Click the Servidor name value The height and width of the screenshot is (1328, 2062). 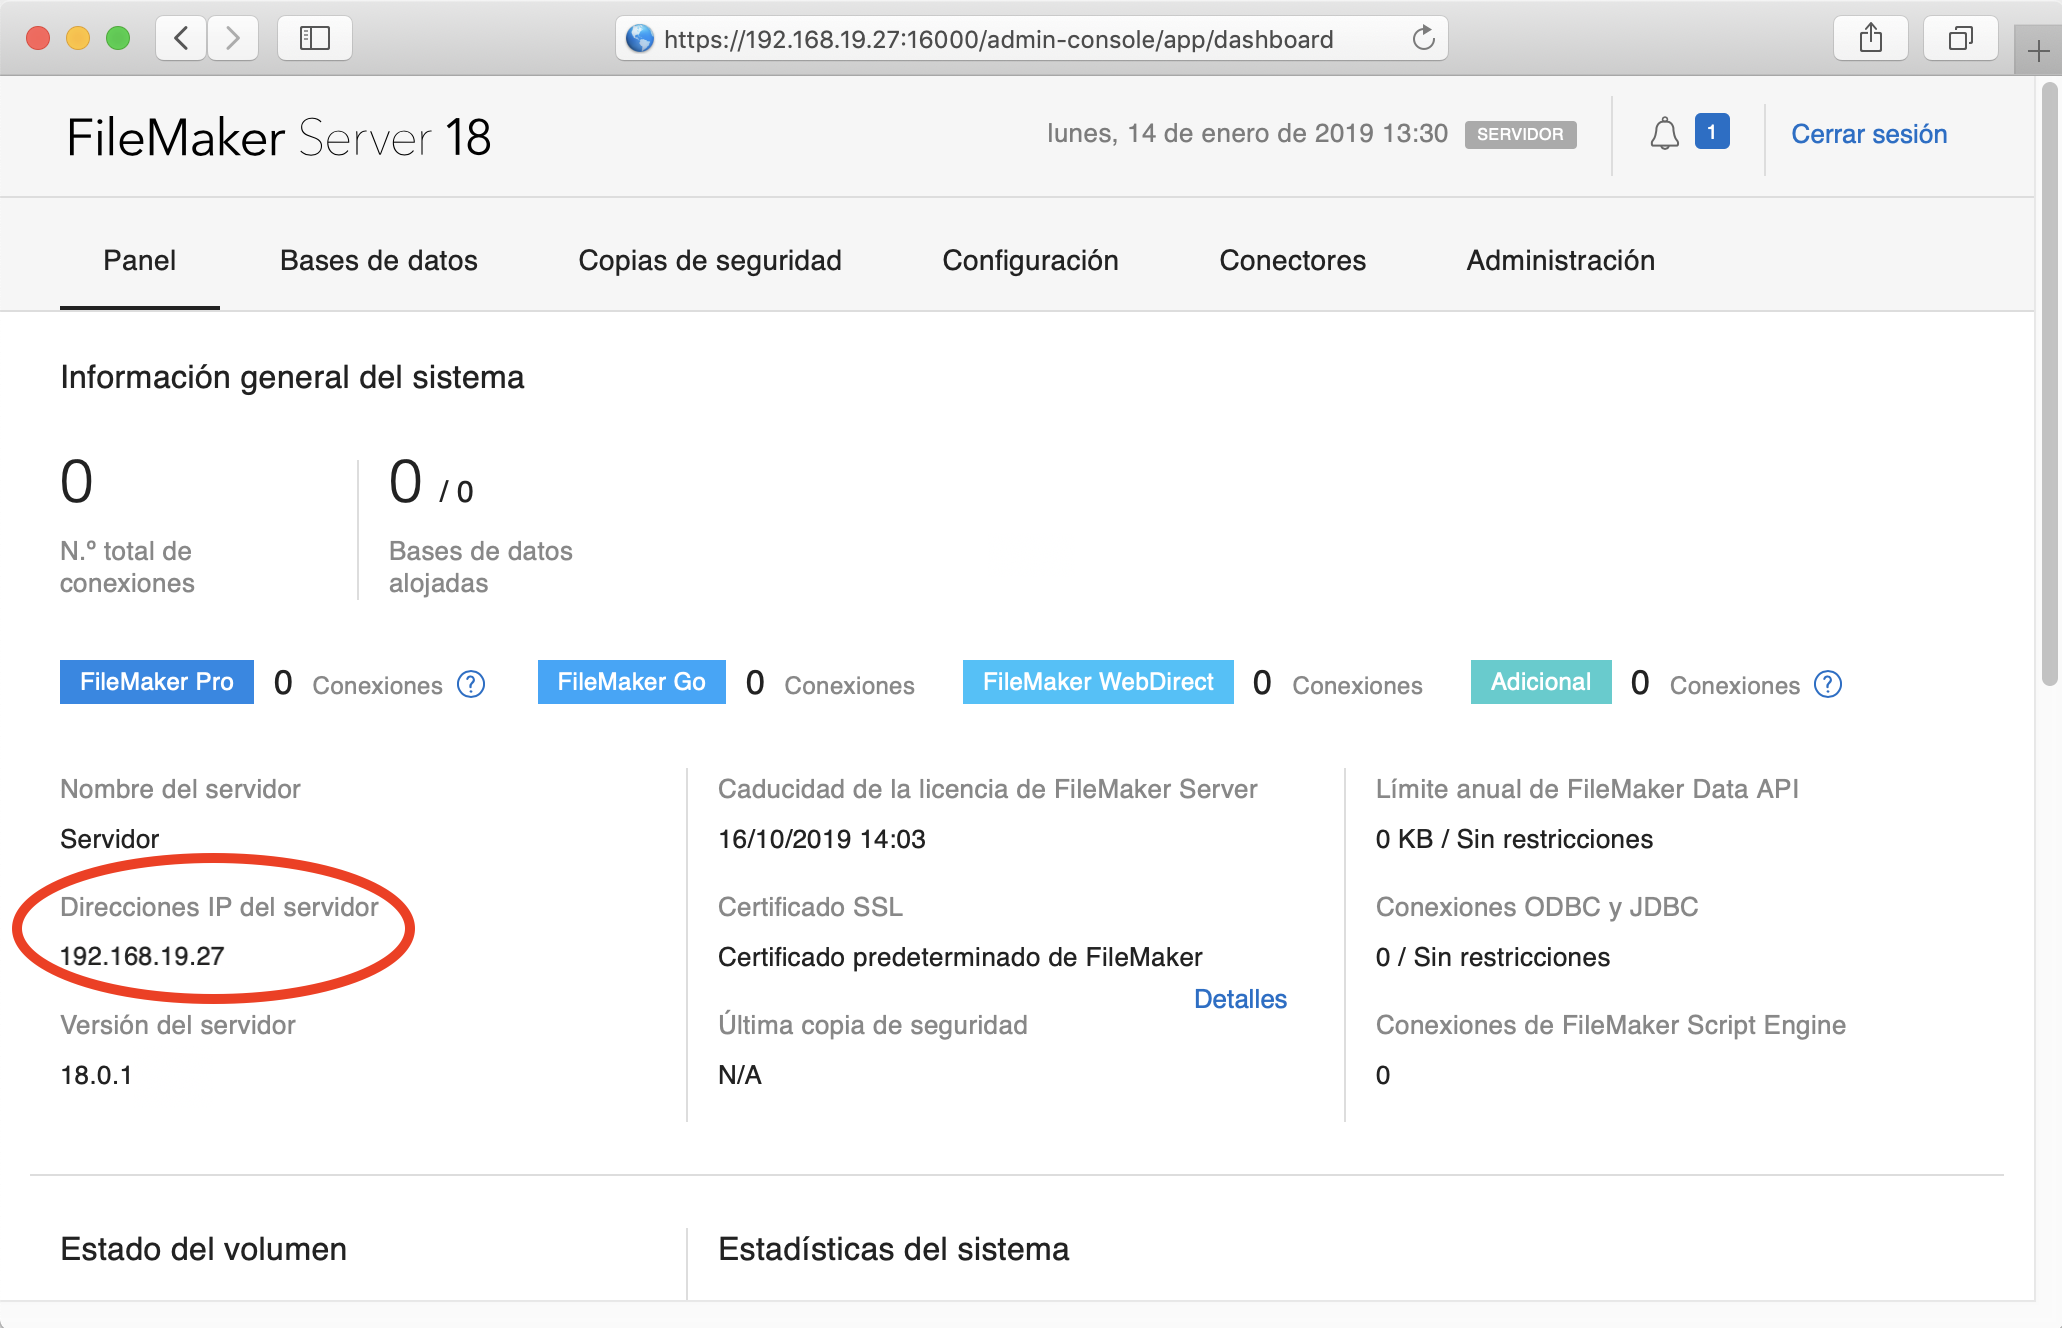[x=110, y=839]
